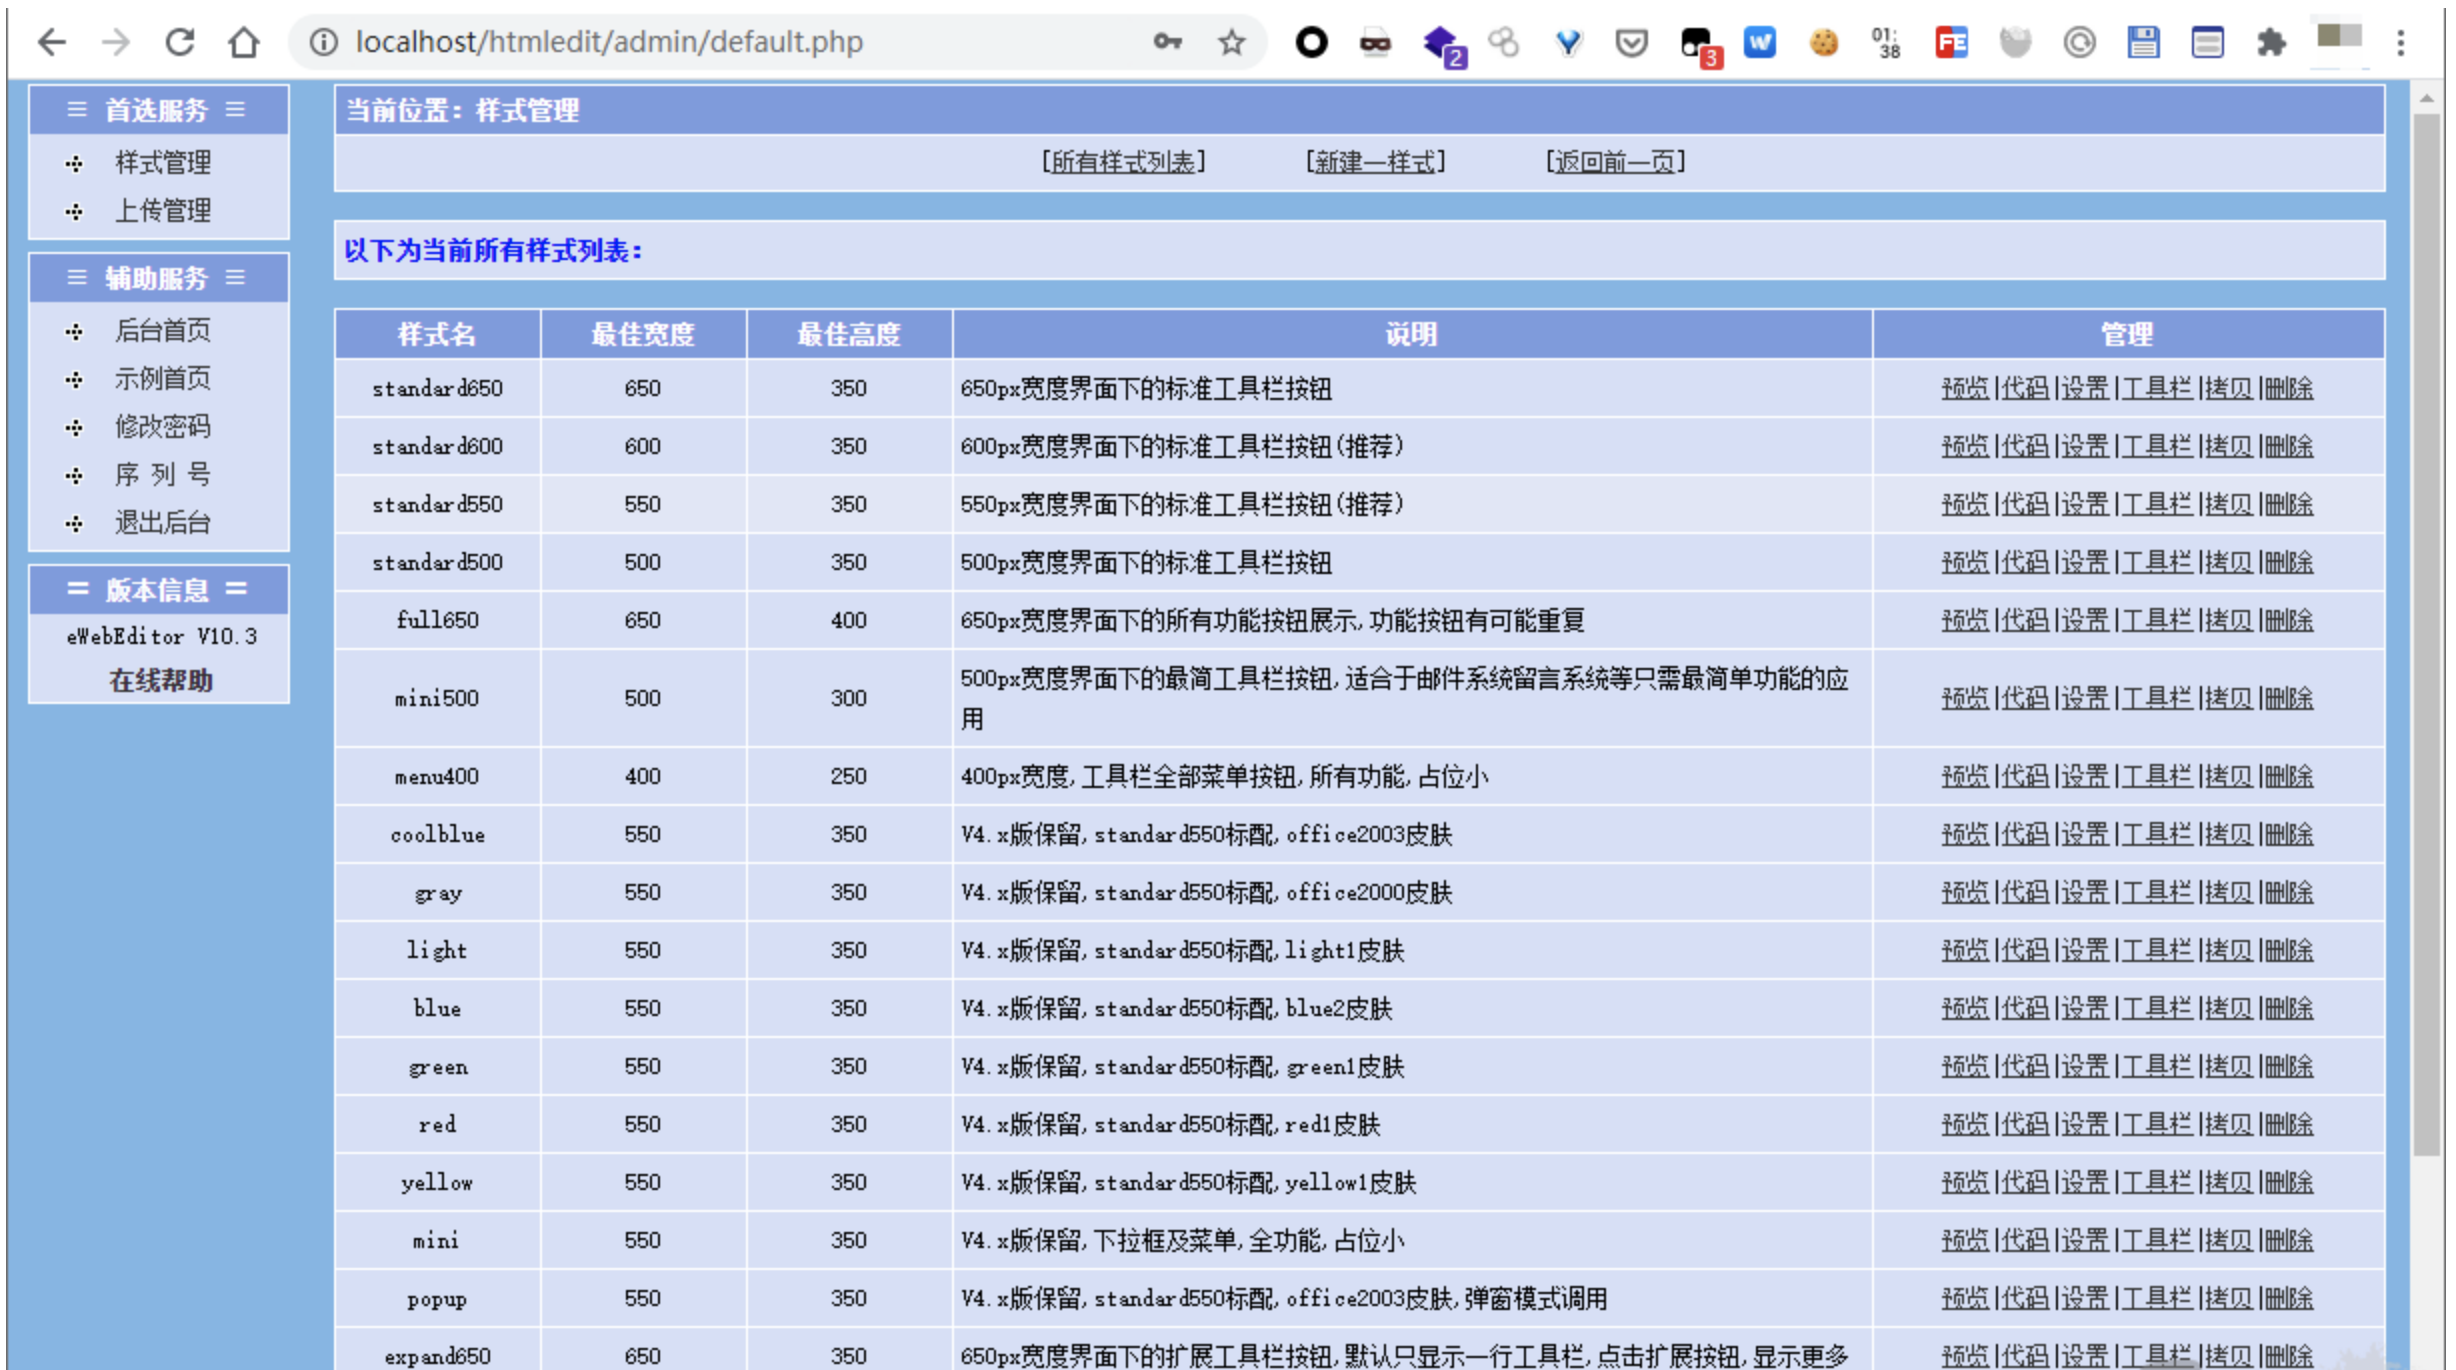2456x1370 pixels.
Task: Go to 后台首页 in sidebar
Action: point(162,330)
